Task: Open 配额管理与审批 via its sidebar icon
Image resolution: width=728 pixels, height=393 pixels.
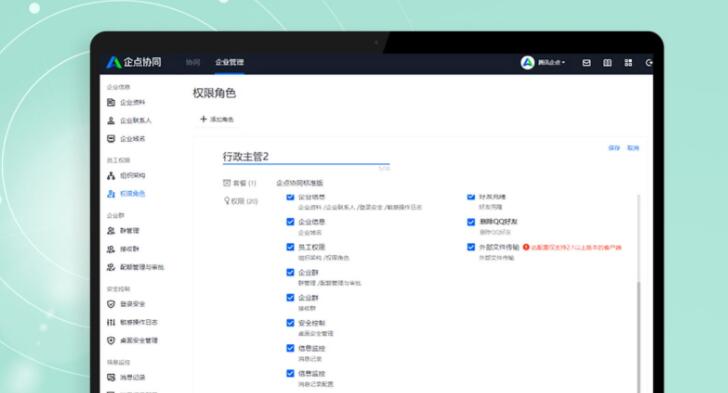Action: 111,267
